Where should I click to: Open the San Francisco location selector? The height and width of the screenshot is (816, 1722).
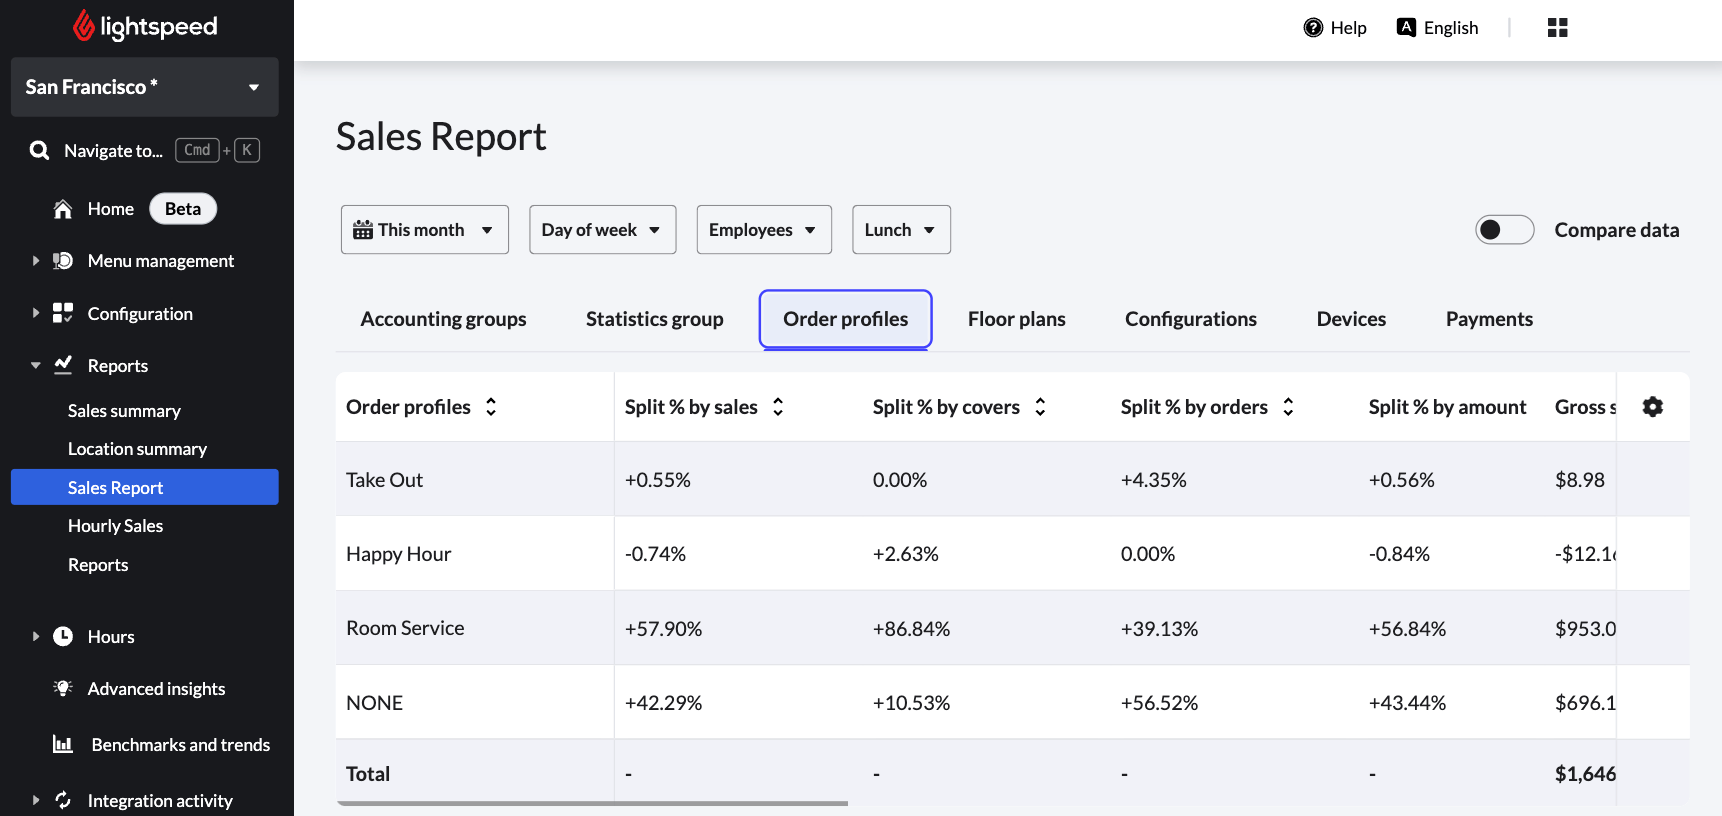[x=144, y=87]
